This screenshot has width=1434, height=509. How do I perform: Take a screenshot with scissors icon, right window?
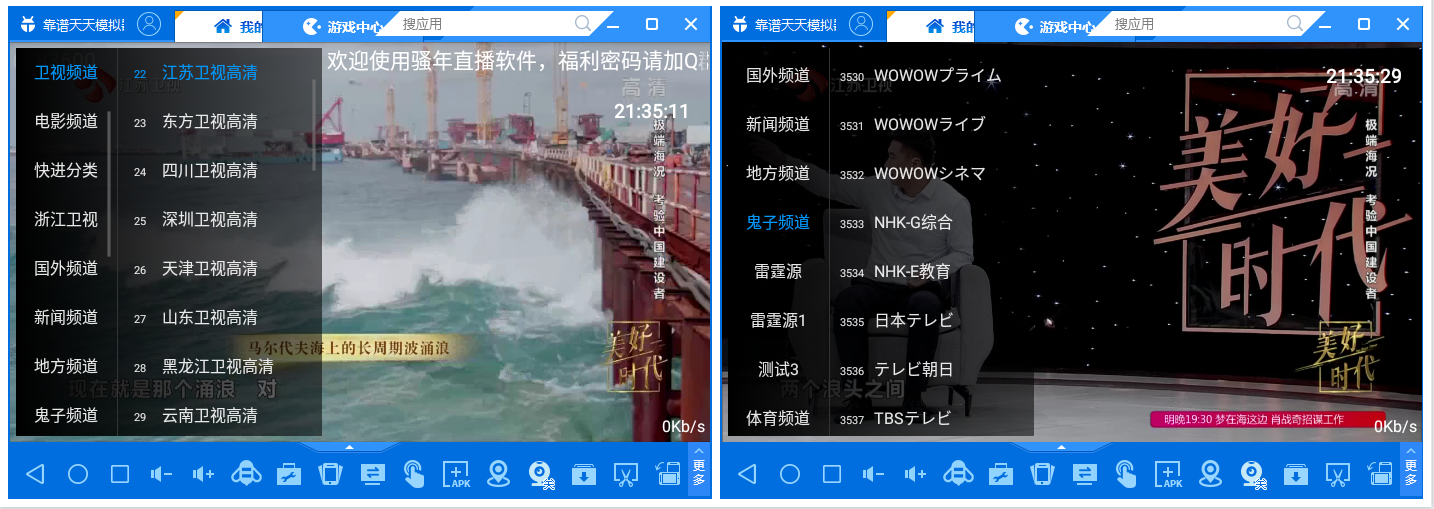[1337, 474]
